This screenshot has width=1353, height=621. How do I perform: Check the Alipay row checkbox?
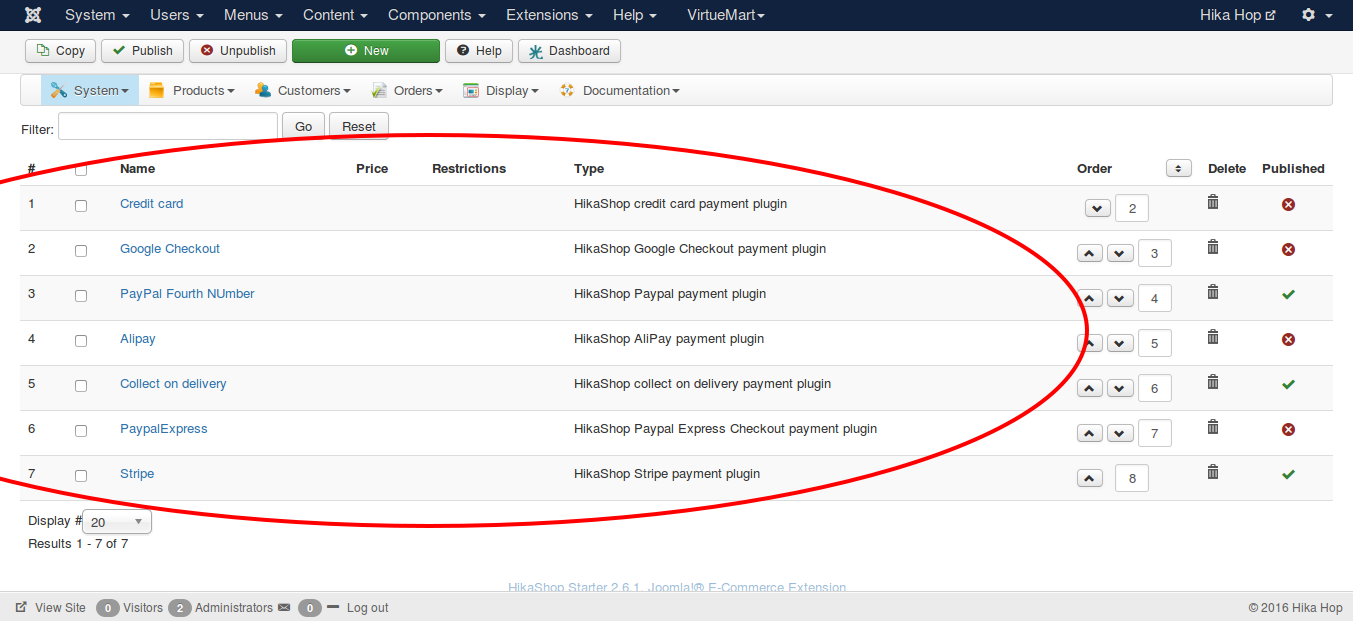(x=81, y=341)
